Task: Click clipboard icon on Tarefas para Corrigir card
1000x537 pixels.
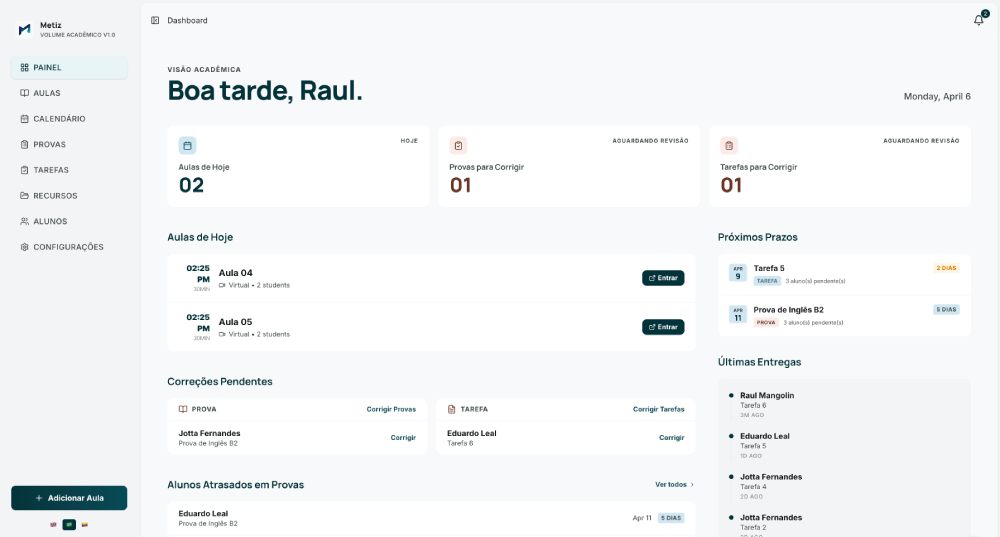Action: coord(729,145)
